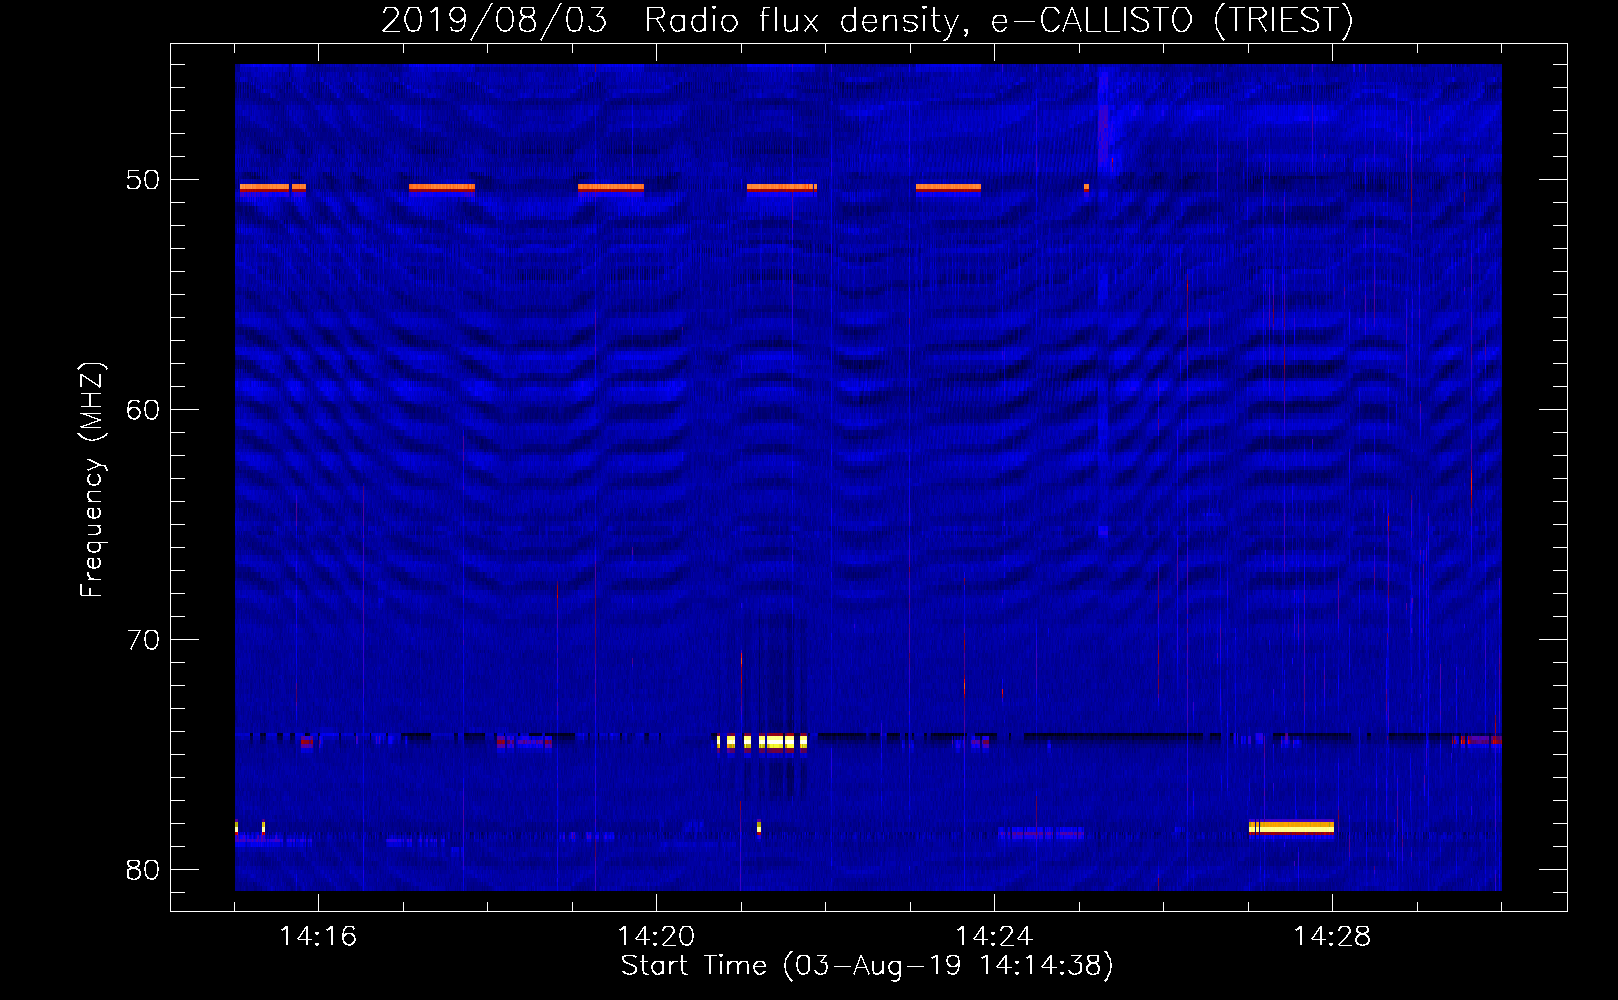Click the 'Frequency (MHZ)' axis label
Image resolution: width=1618 pixels, height=1000 pixels.
pyautogui.click(x=92, y=480)
